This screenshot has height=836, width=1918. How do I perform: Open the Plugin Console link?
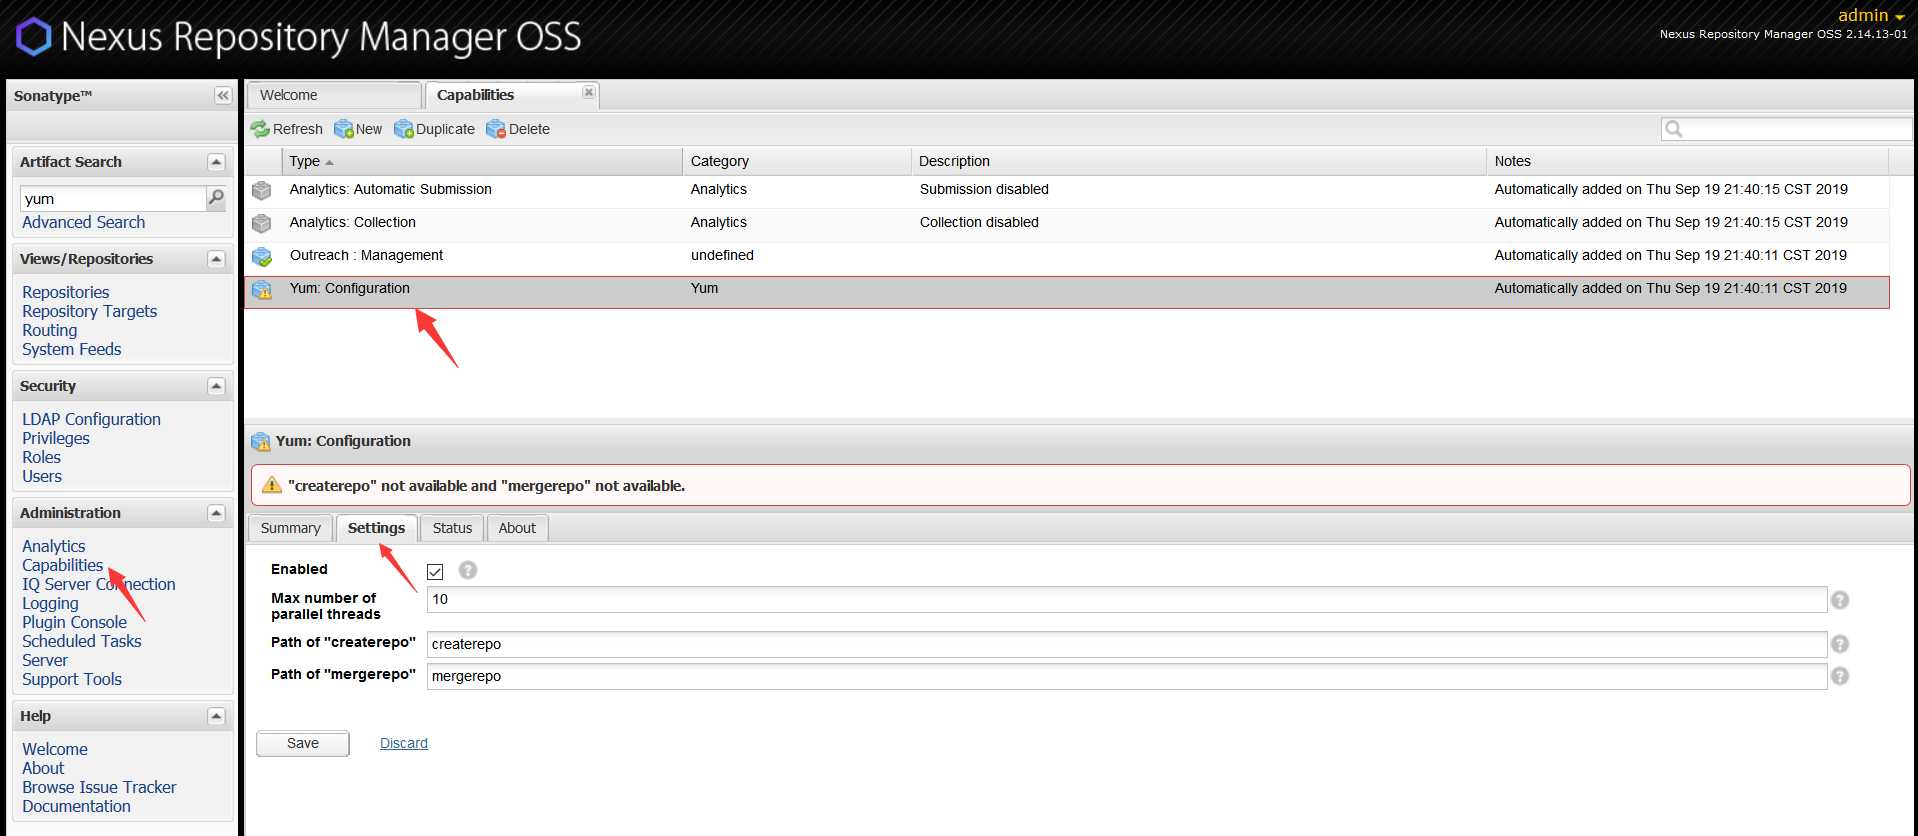coord(74,622)
